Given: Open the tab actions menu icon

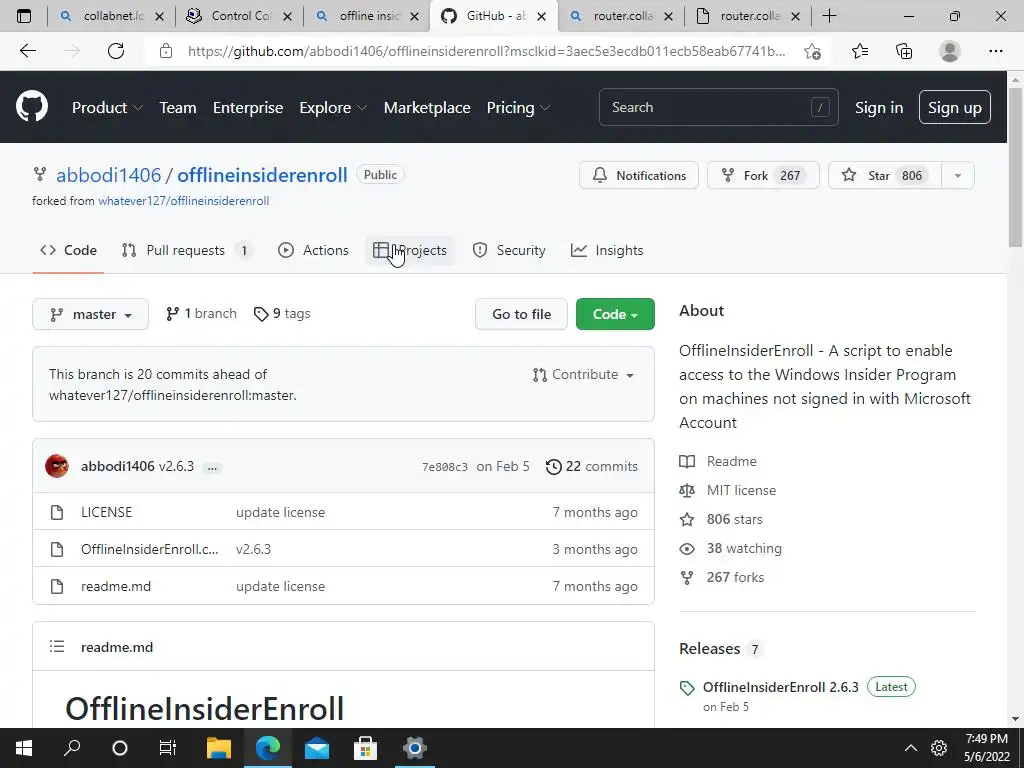Looking at the screenshot, I should coord(24,16).
